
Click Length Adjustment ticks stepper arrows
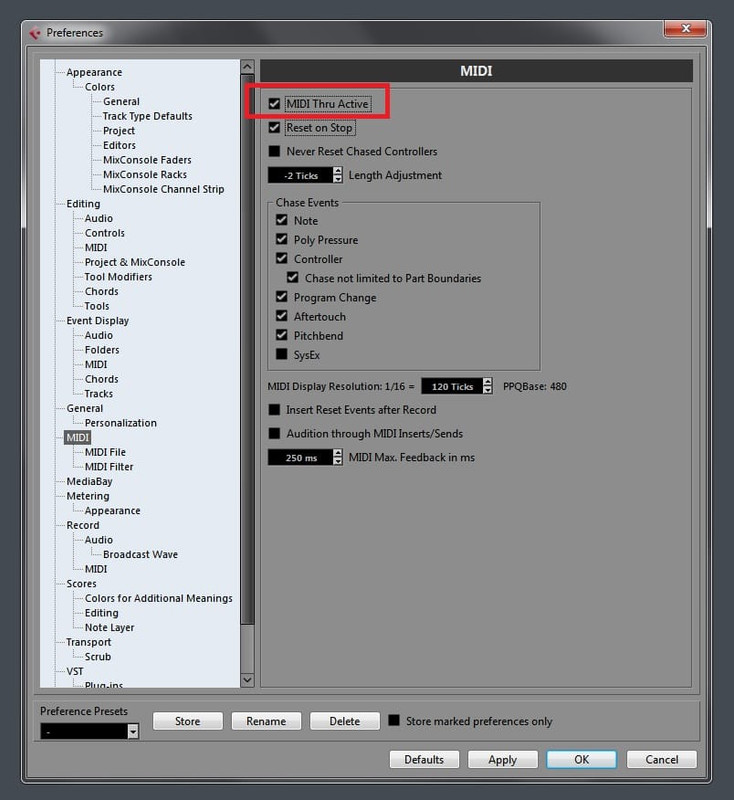(338, 175)
